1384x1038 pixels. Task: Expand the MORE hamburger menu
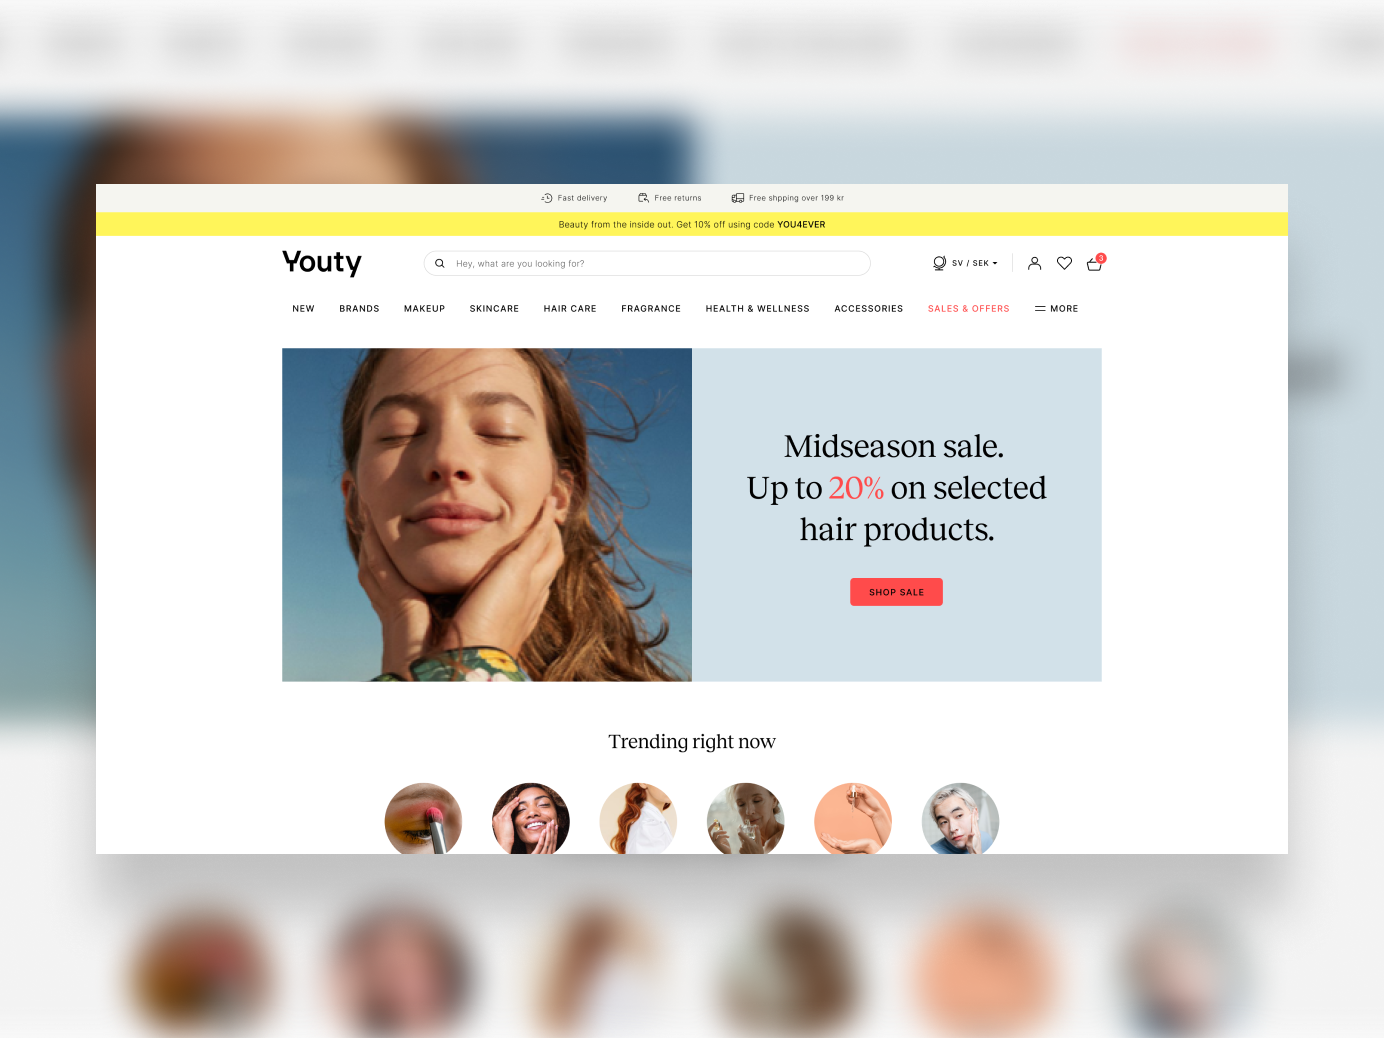coord(1056,309)
